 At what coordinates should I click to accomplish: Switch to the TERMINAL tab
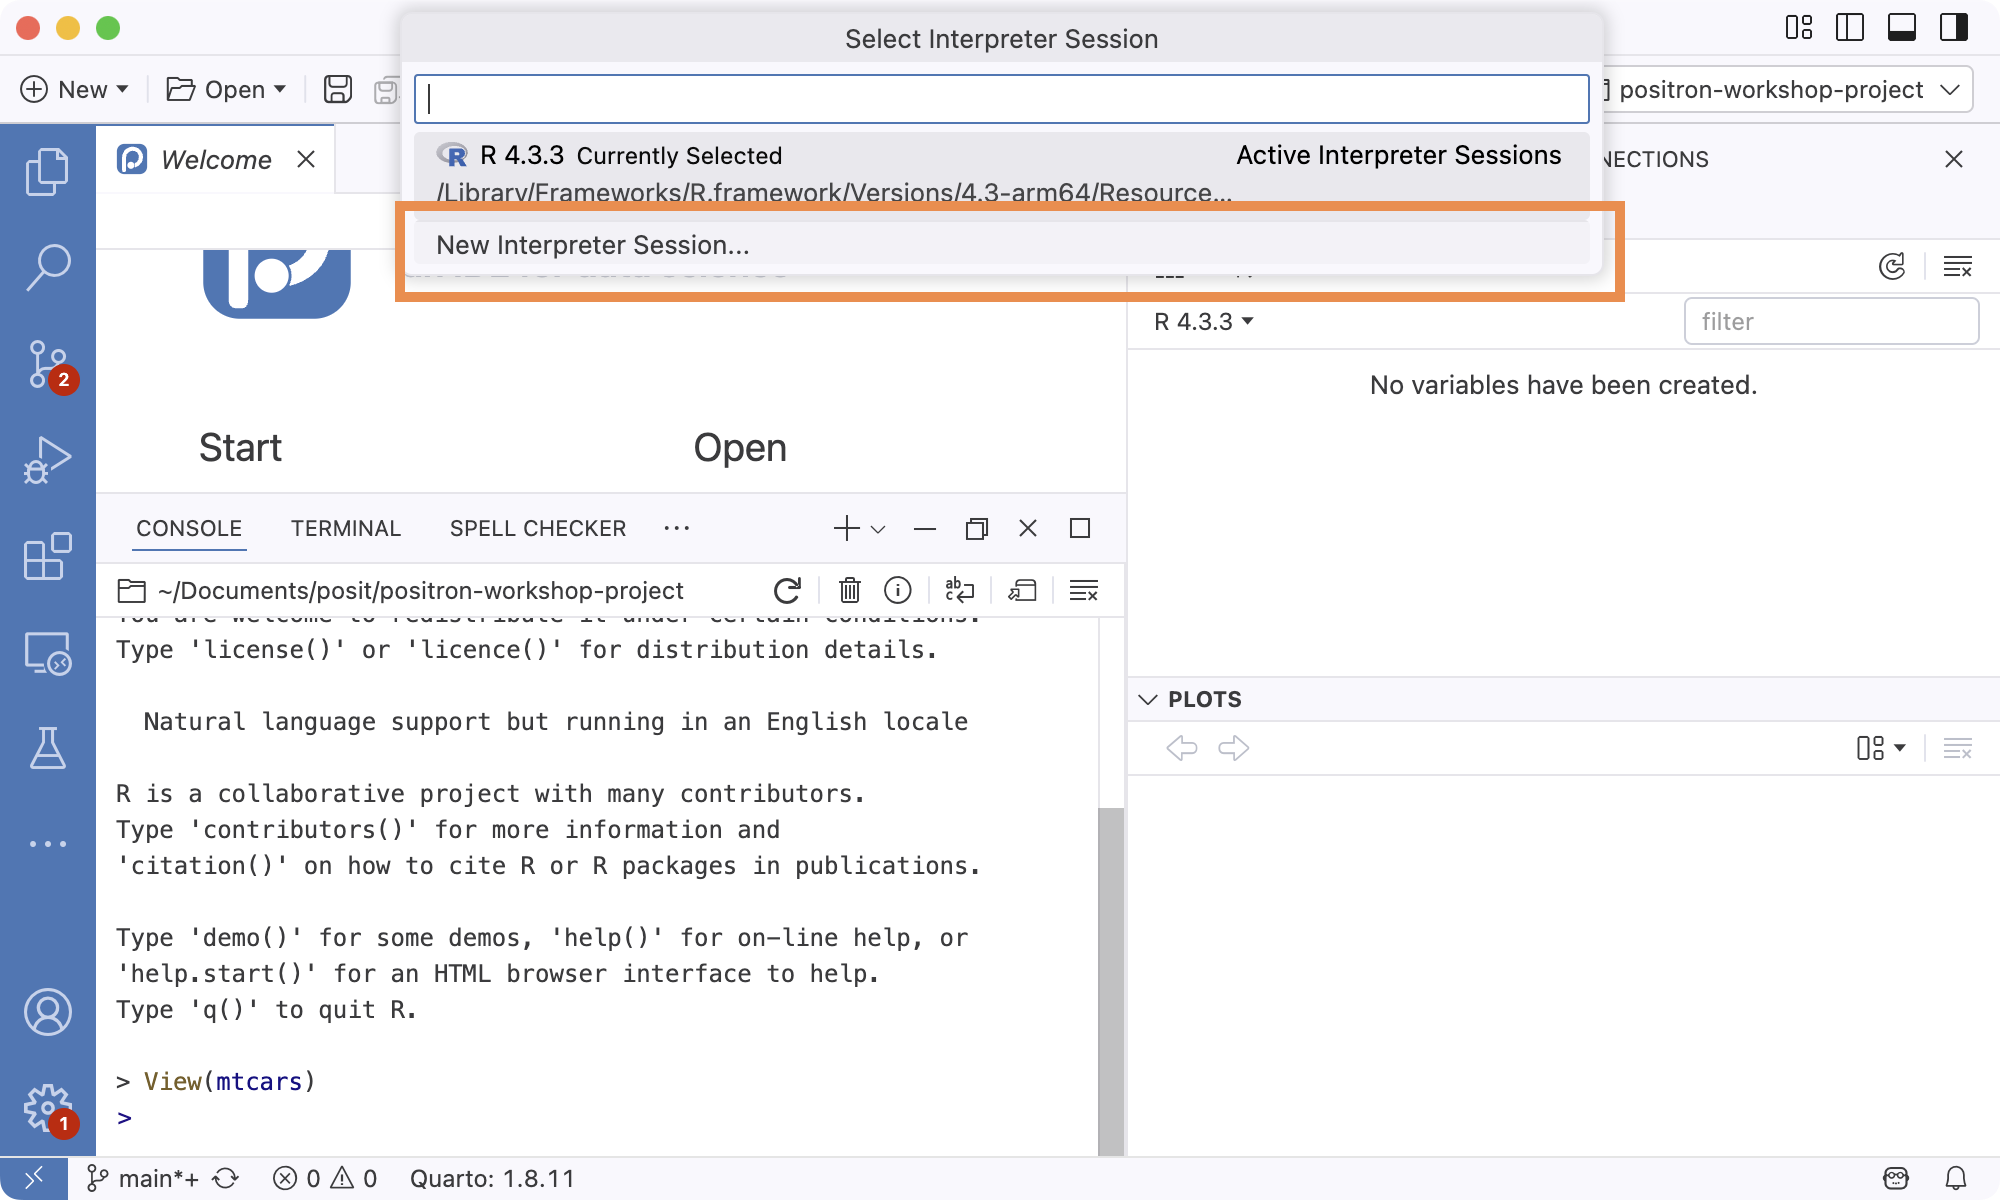[346, 528]
